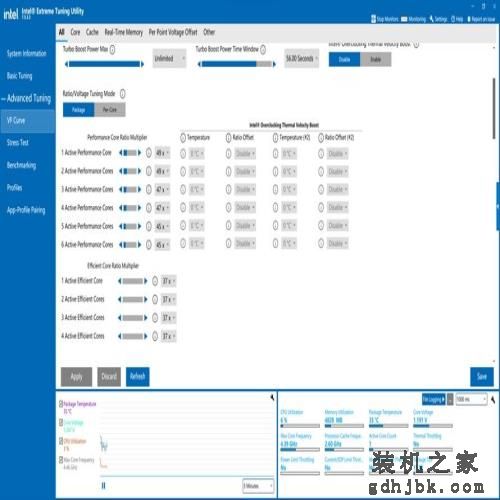The width and height of the screenshot is (500, 500).
Task: Switch to the Core tab
Action: pyautogui.click(x=75, y=32)
